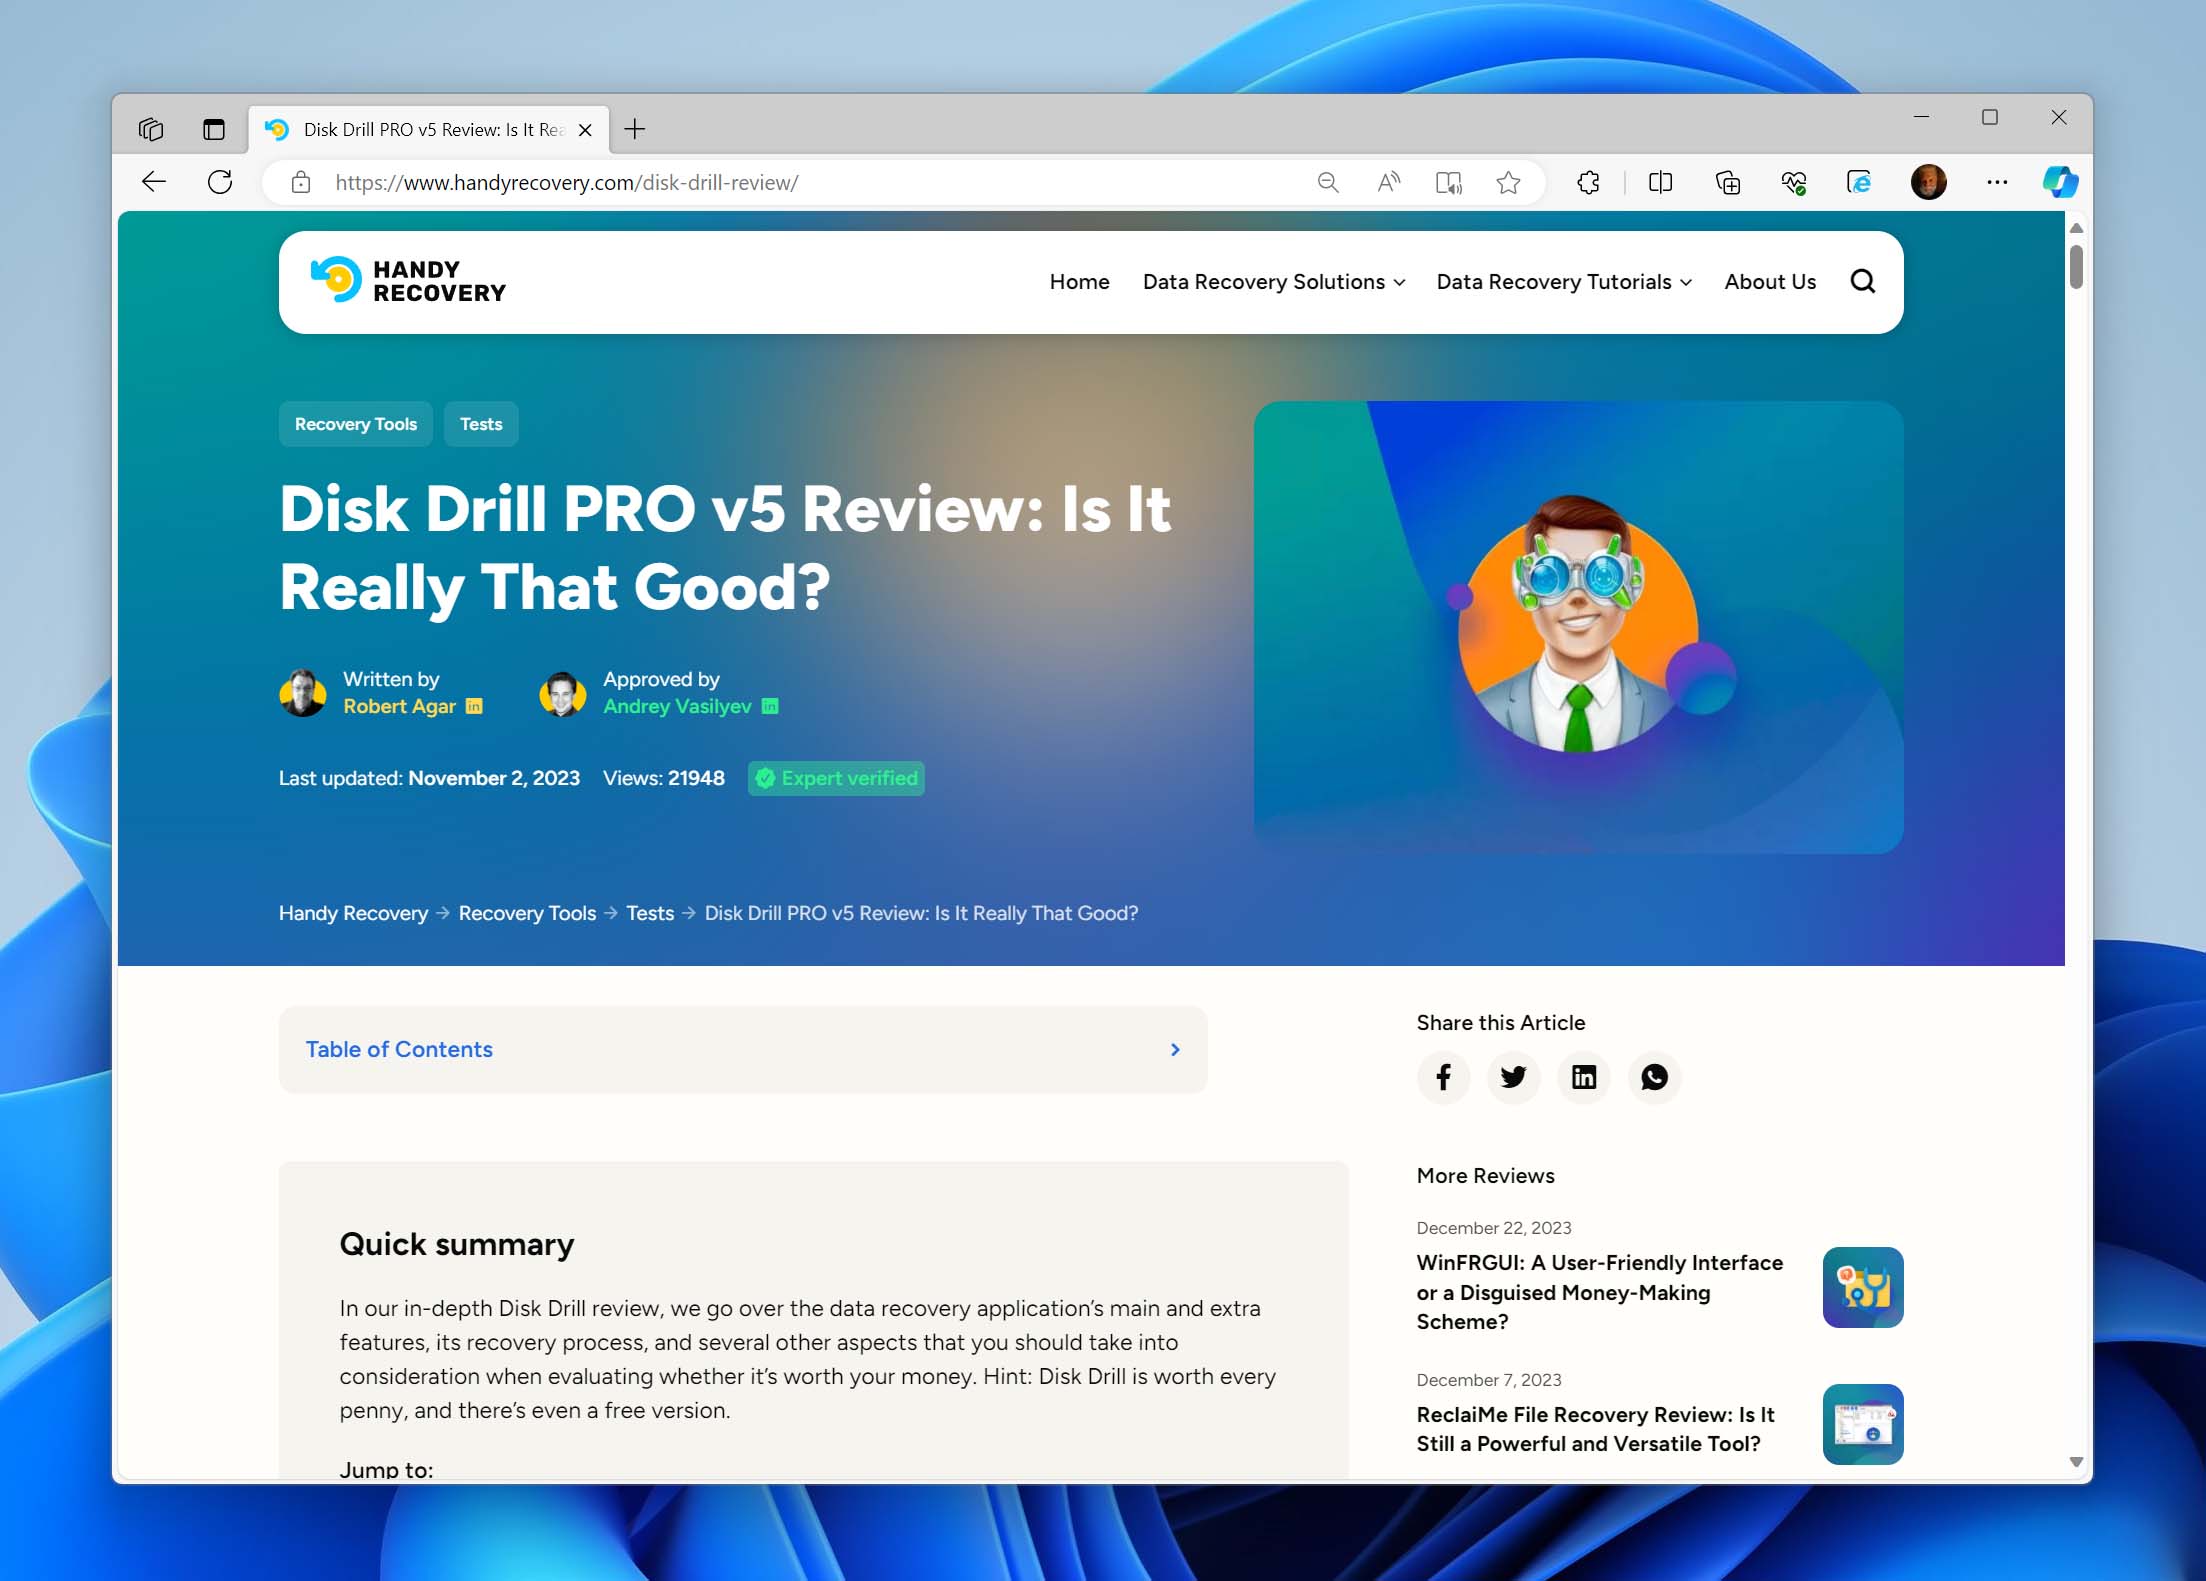Open Immersive Reader icon in address bar
Screen dimensions: 2206x1581
tap(1449, 182)
